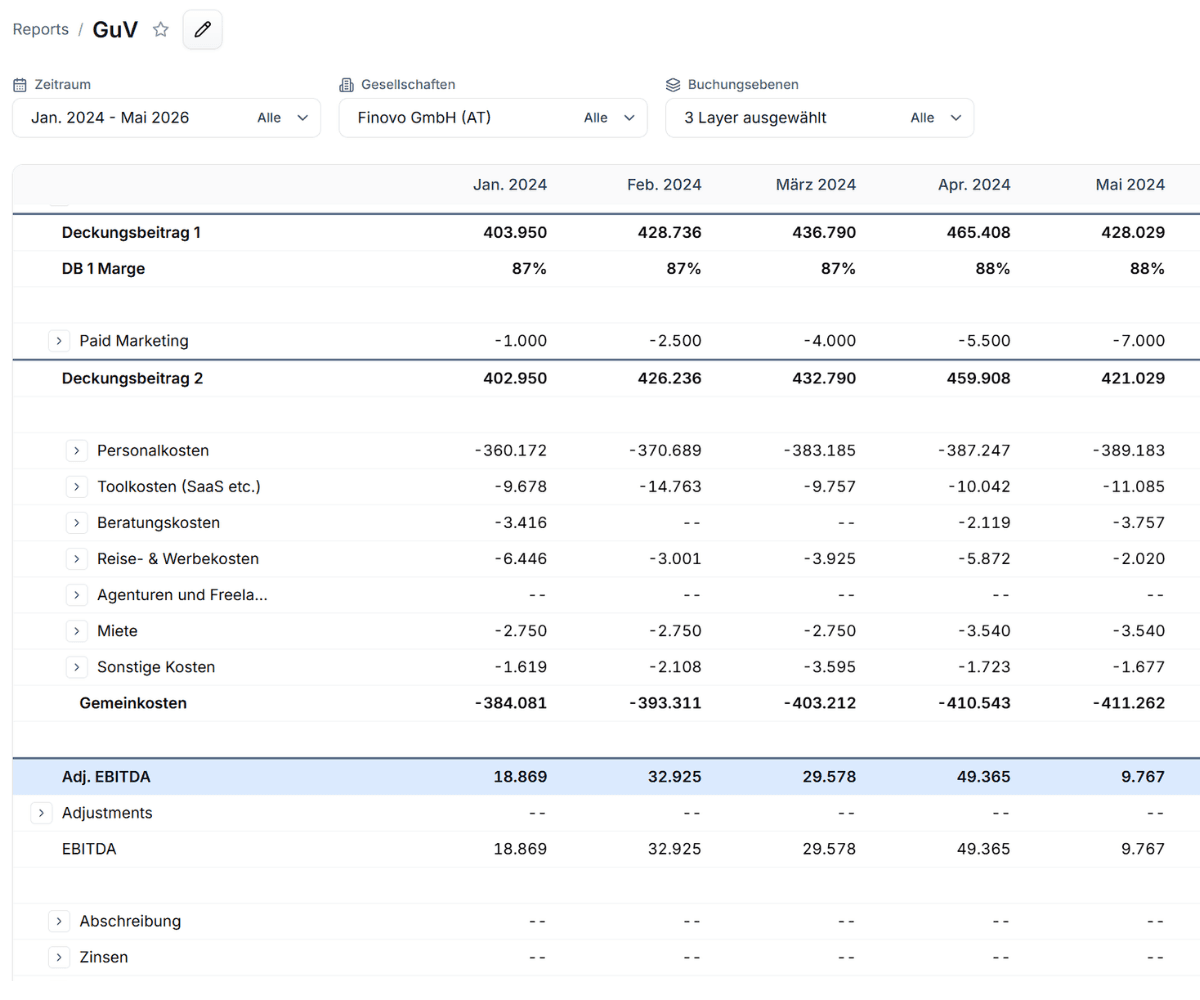Open the pencil edit button beside GuV
This screenshot has height=1000, width=1200.
coord(202,30)
